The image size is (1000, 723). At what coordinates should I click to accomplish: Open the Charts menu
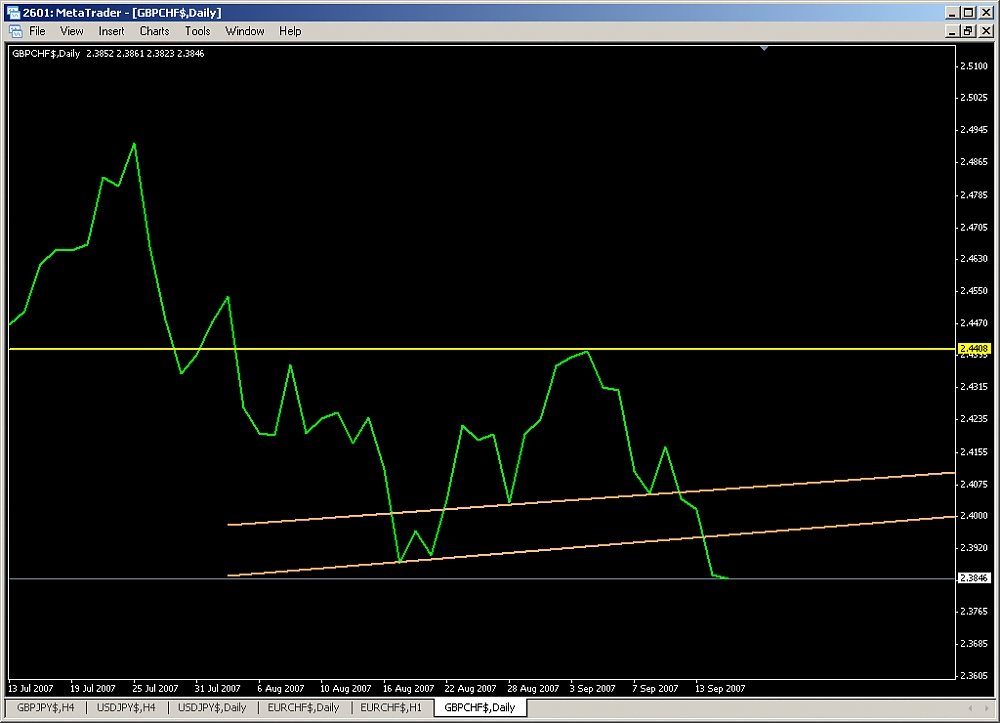tap(154, 31)
